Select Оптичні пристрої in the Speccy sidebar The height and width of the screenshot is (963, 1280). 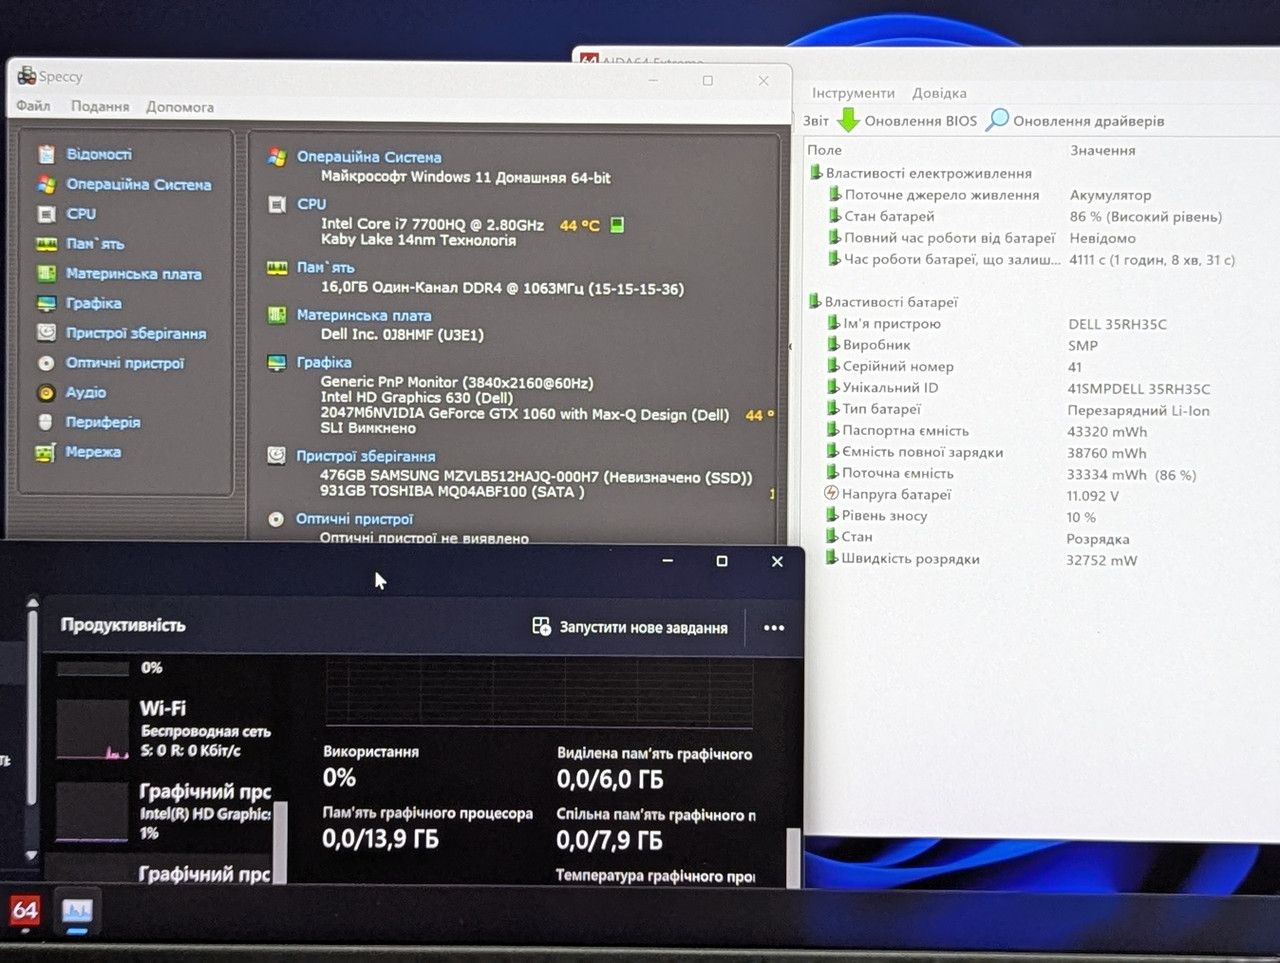pyautogui.click(x=125, y=363)
